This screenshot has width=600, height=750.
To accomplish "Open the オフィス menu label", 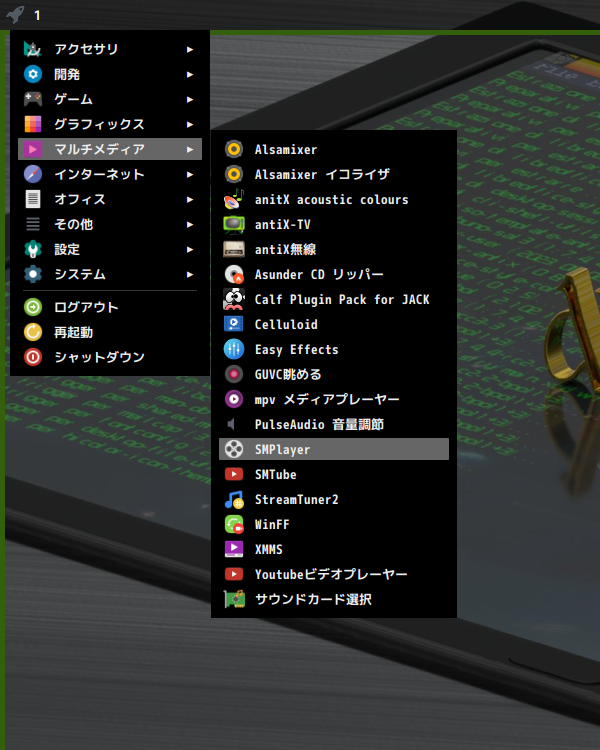I will tap(79, 199).
